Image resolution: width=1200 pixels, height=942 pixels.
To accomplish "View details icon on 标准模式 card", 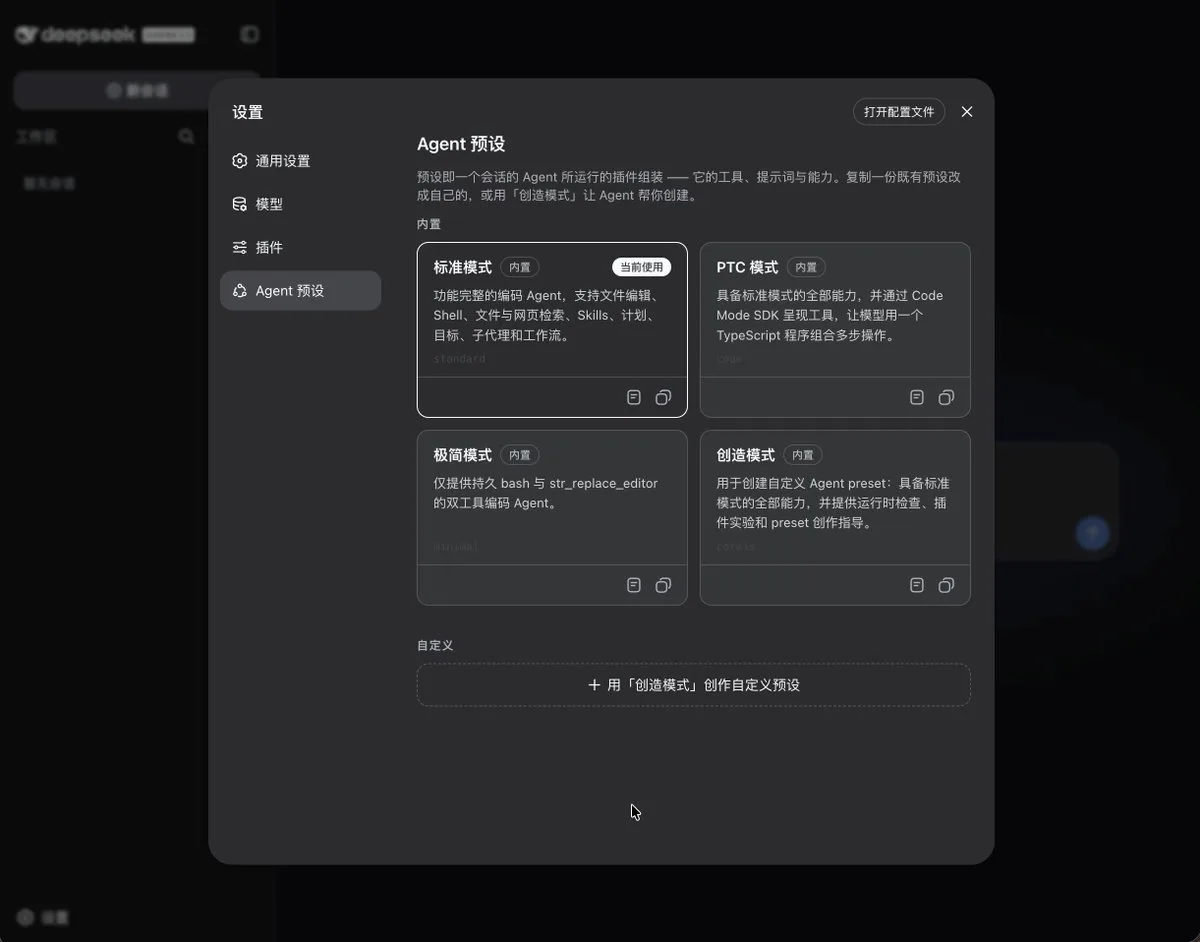I will click(634, 397).
